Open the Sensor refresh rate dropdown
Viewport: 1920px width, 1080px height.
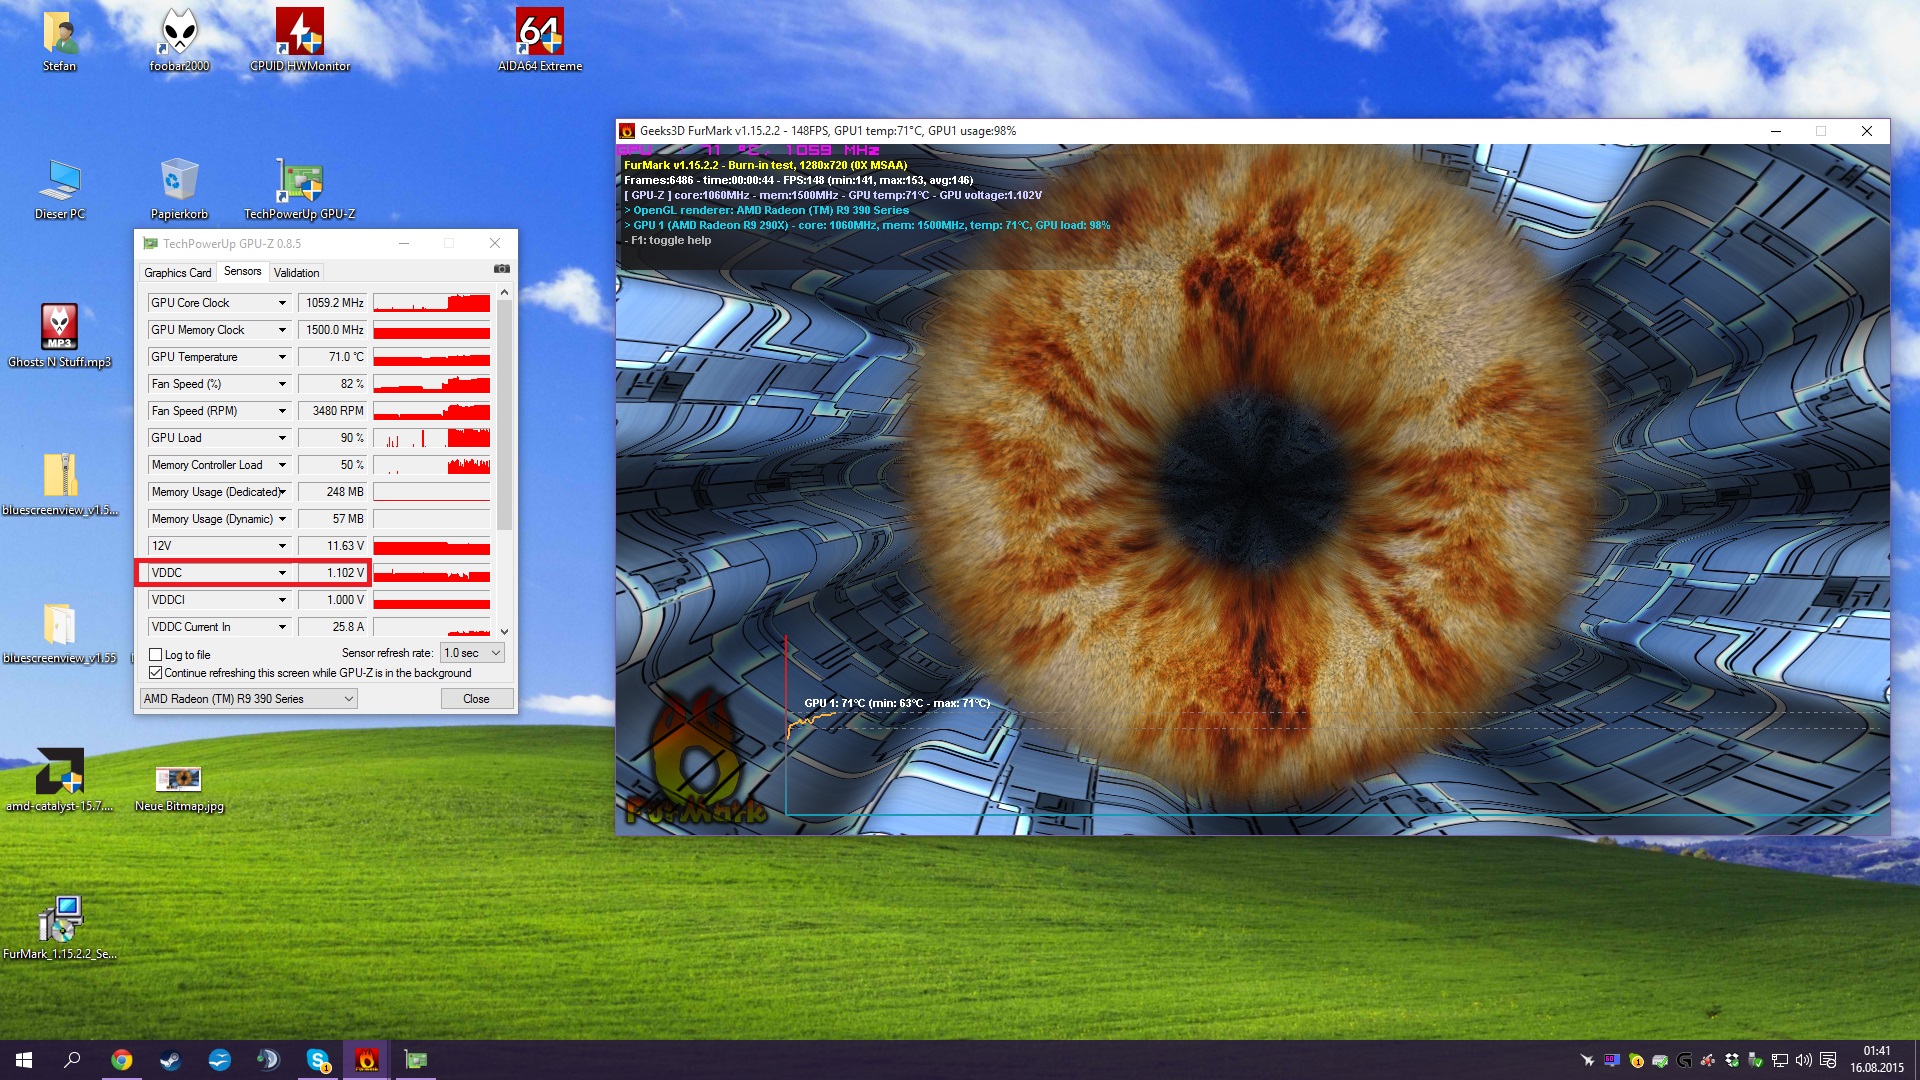tap(472, 653)
